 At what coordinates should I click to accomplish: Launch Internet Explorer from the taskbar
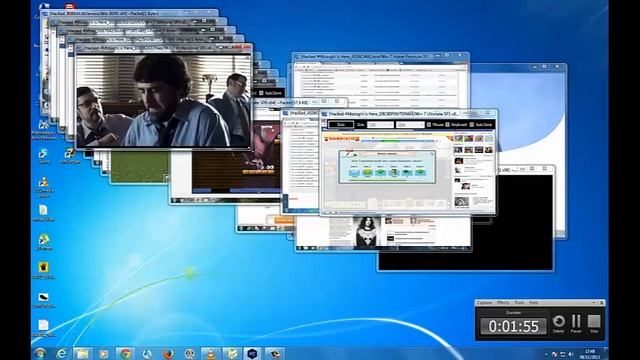(x=61, y=353)
